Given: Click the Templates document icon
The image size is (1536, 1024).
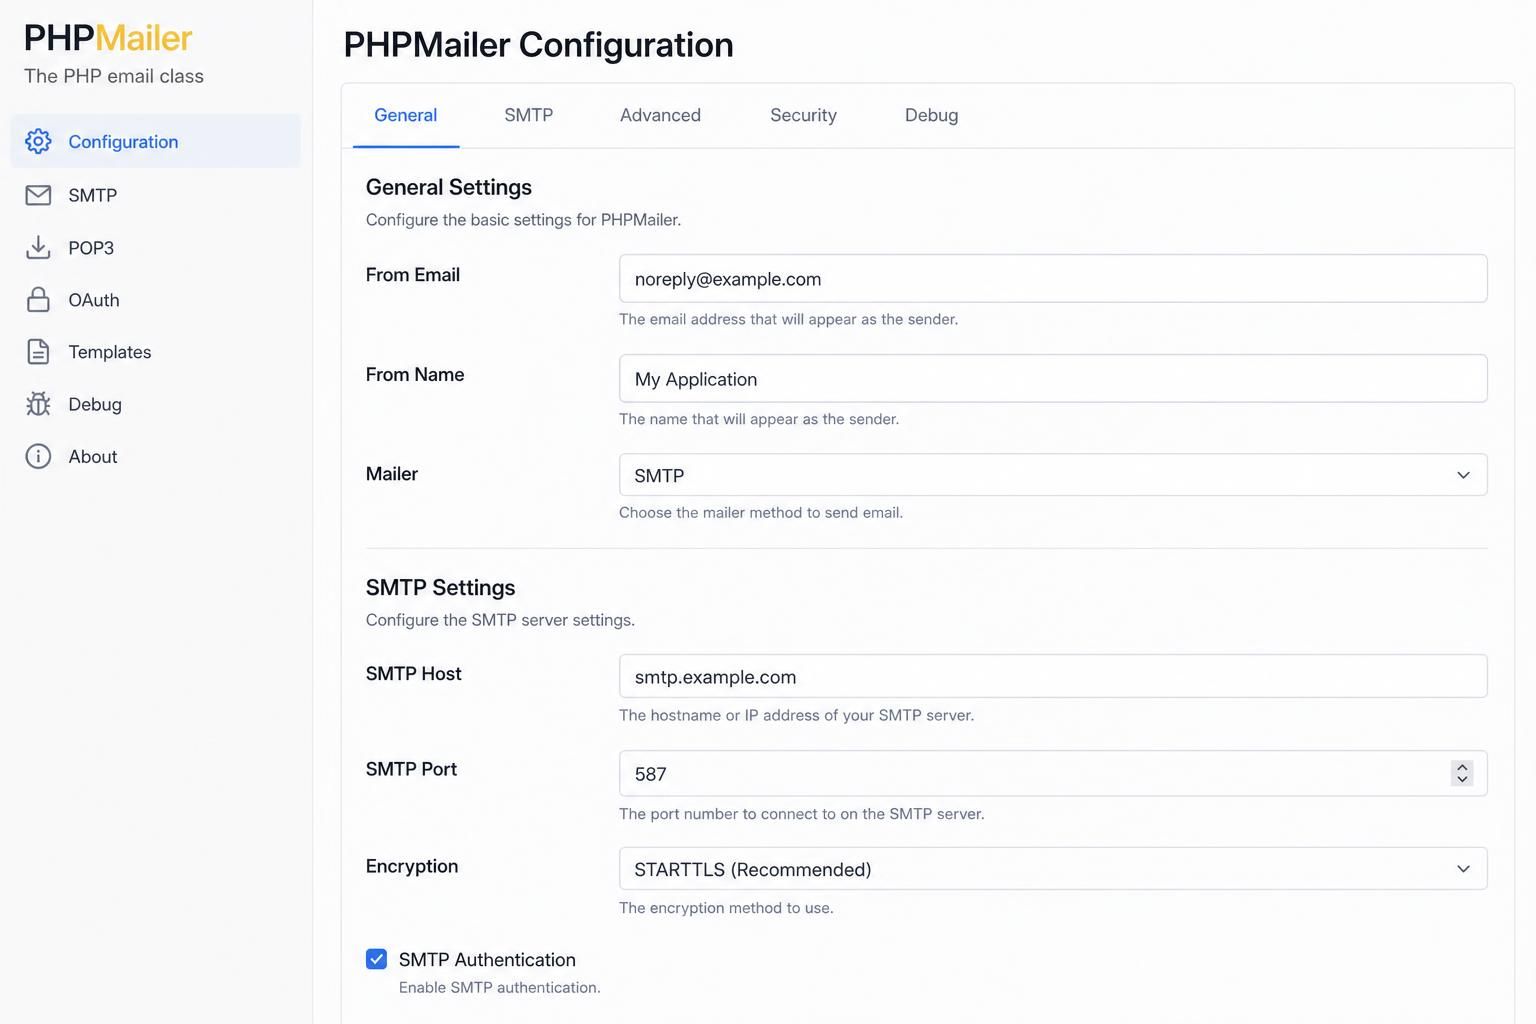Looking at the screenshot, I should pos(38,351).
